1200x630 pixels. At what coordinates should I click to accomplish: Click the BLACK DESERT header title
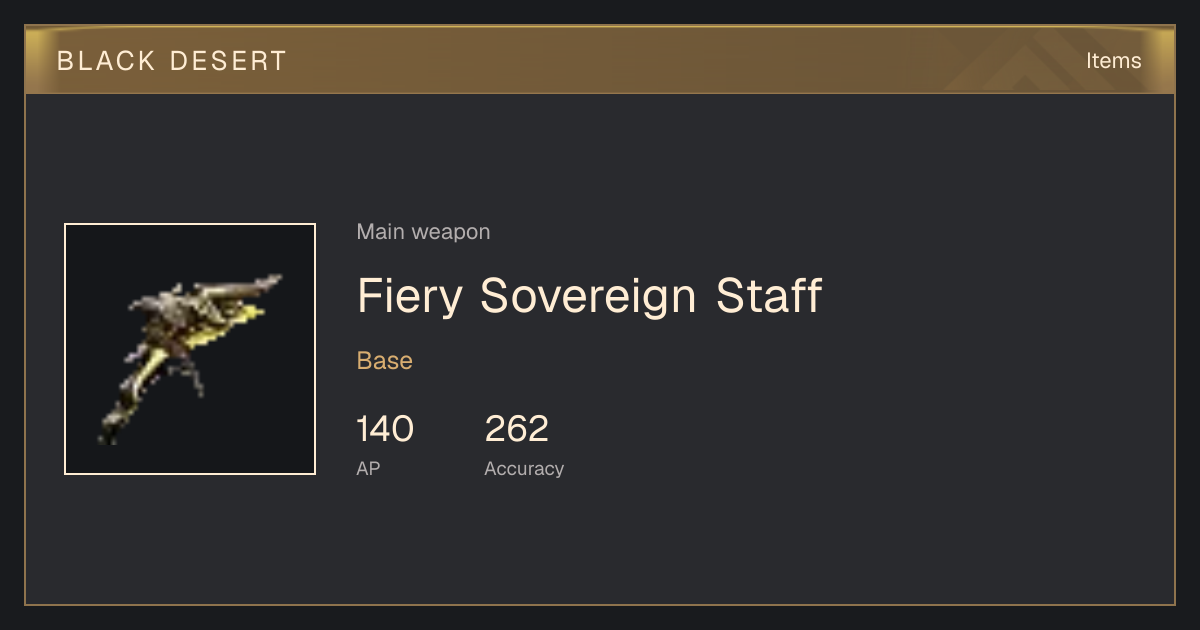tap(172, 61)
